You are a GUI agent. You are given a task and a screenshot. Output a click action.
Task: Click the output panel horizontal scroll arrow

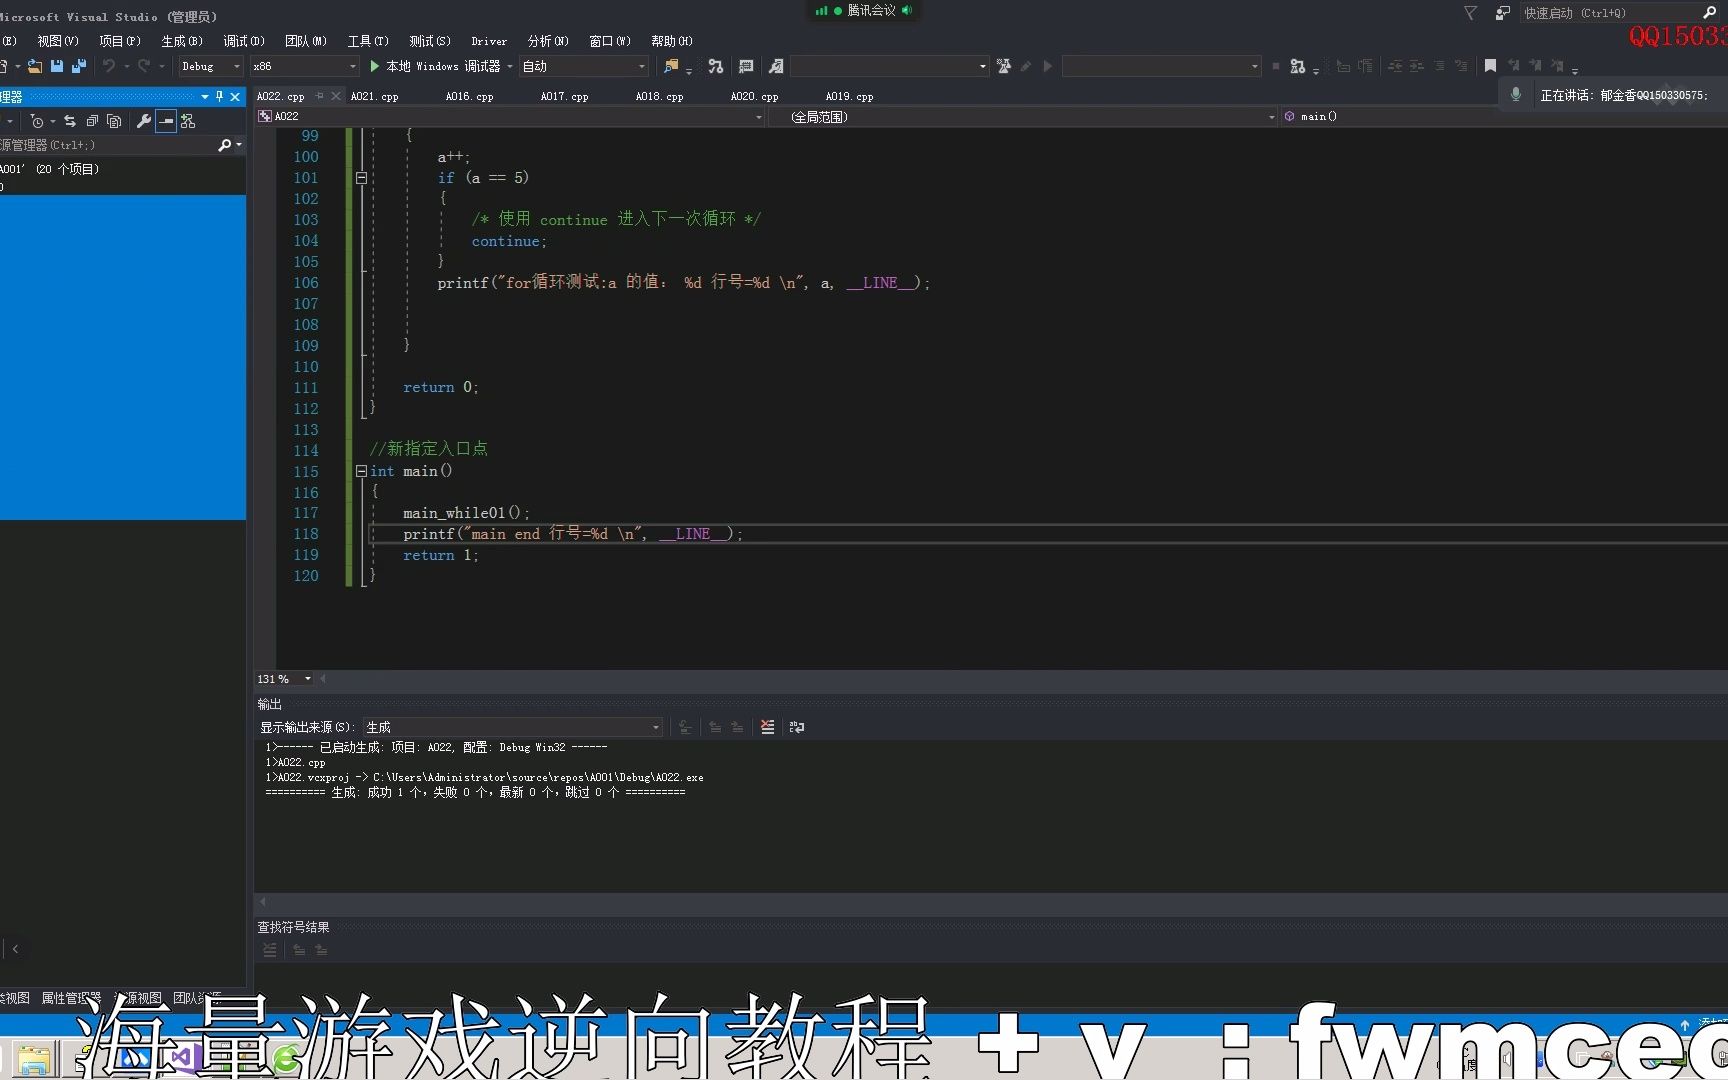[x=263, y=902]
